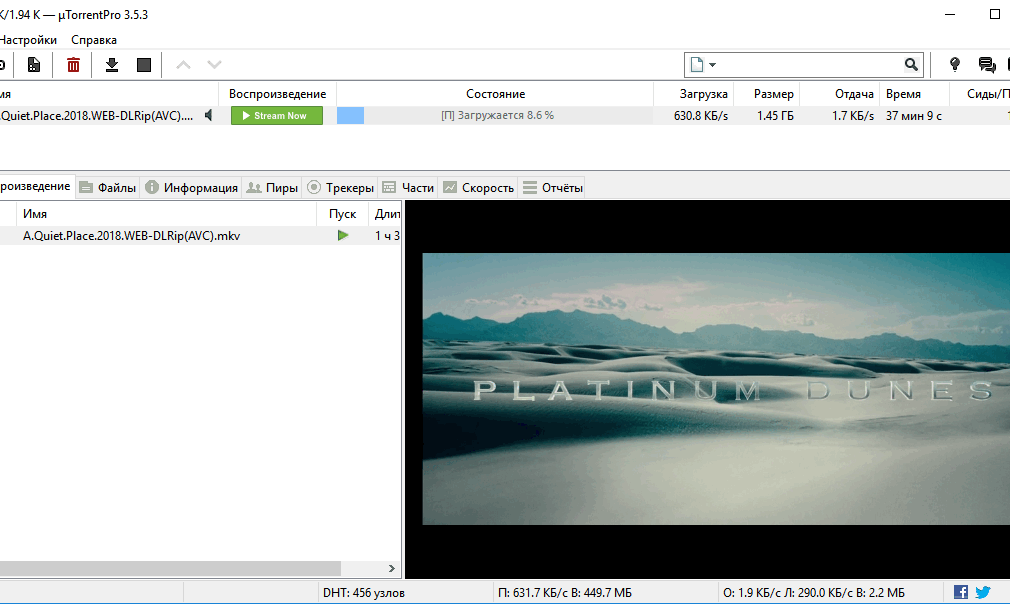Click the red trash remove torrent icon
Viewport: 1010px width, 604px height.
coord(73,65)
